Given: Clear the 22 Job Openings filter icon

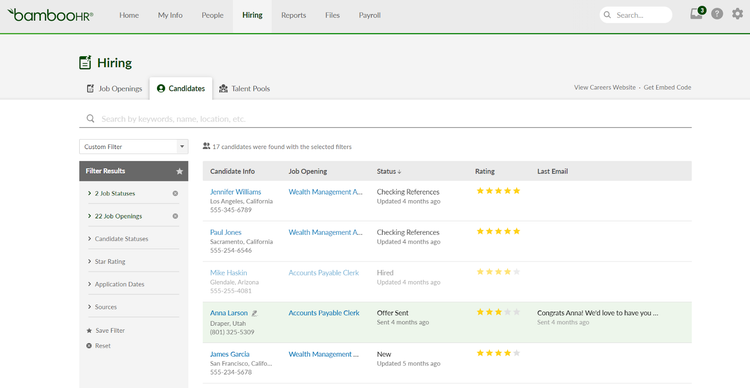Looking at the screenshot, I should (175, 216).
